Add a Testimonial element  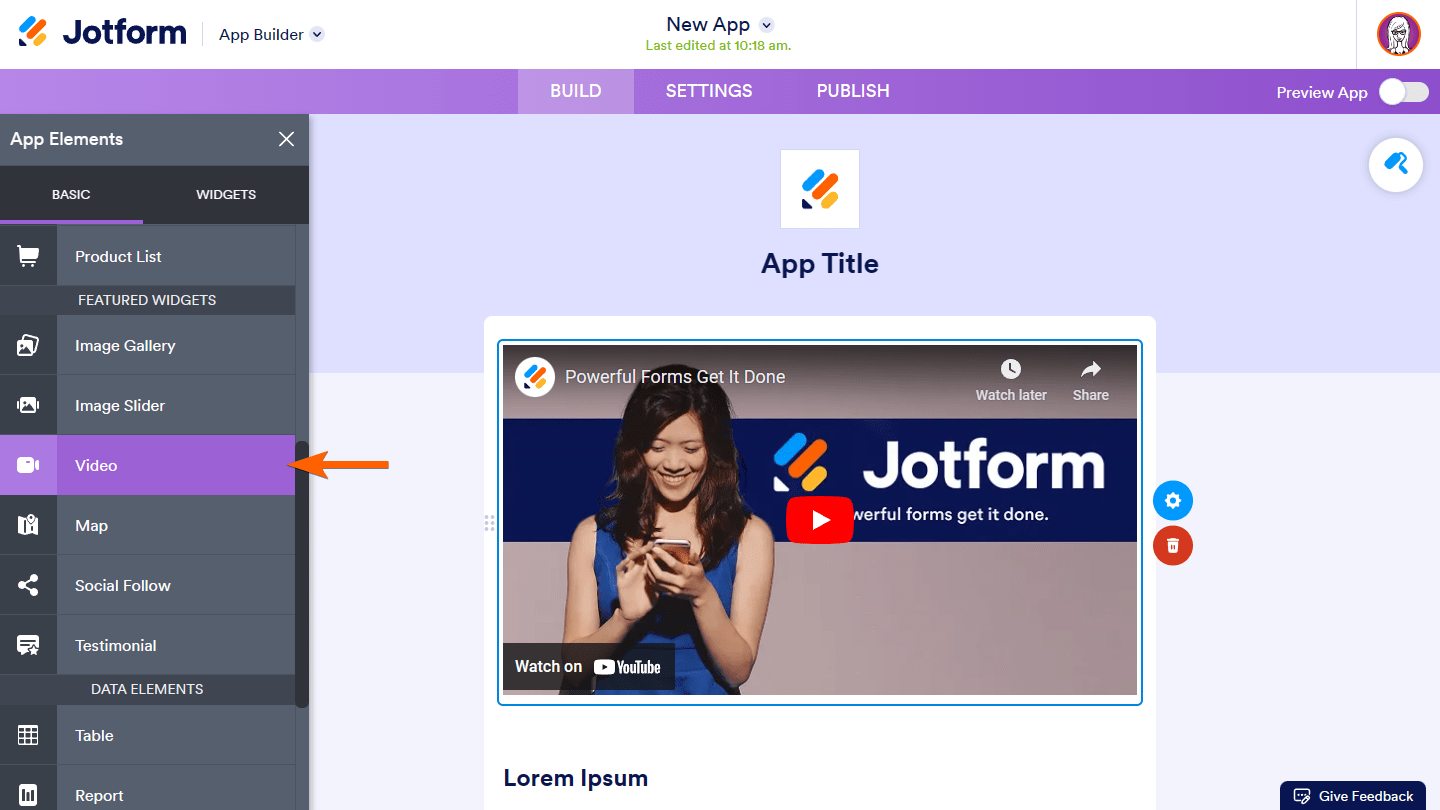(148, 645)
